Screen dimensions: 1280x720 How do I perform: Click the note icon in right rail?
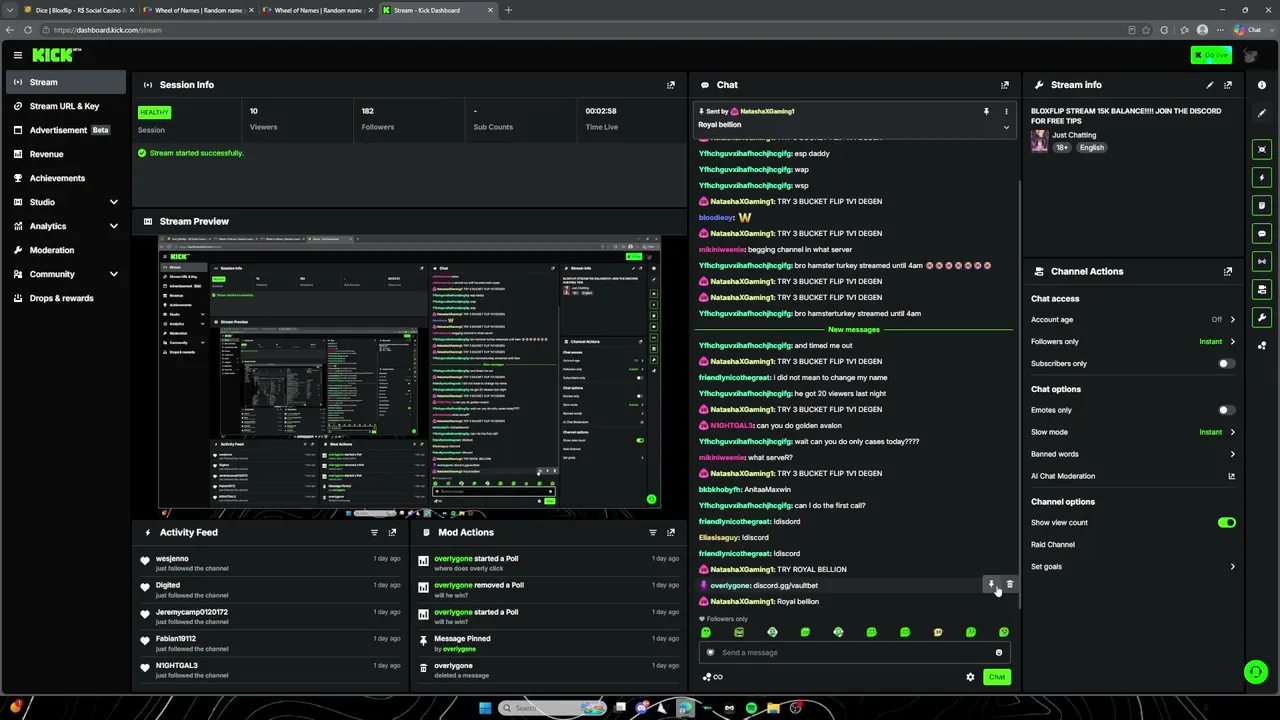click(1262, 205)
